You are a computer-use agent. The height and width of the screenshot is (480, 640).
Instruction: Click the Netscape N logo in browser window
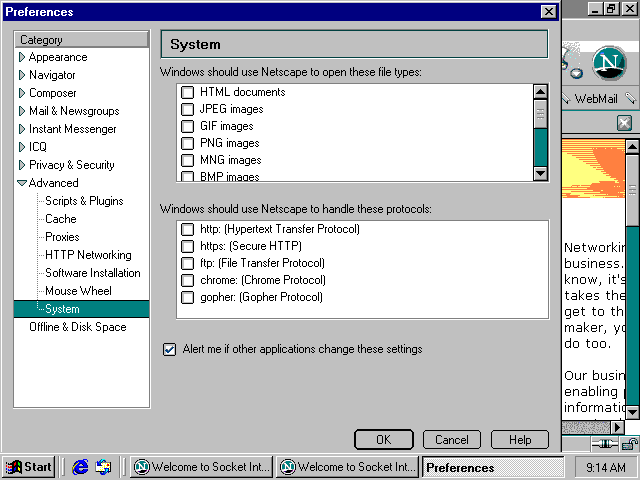[609, 63]
